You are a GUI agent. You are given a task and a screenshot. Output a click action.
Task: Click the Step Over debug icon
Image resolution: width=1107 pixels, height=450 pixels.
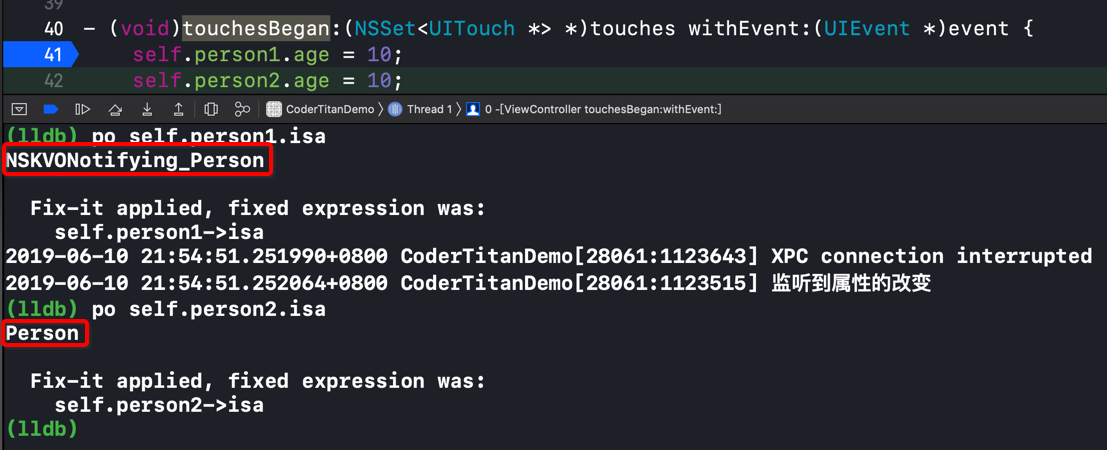point(115,109)
